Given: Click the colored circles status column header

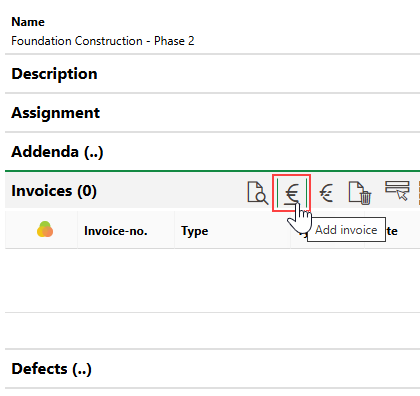Looking at the screenshot, I should [45, 229].
